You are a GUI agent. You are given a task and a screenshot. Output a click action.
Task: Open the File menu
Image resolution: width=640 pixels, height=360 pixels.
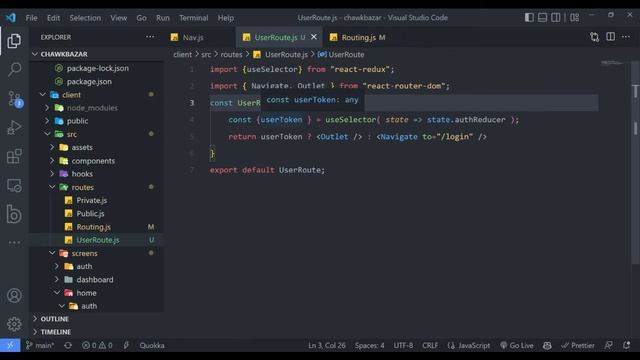pyautogui.click(x=31, y=18)
